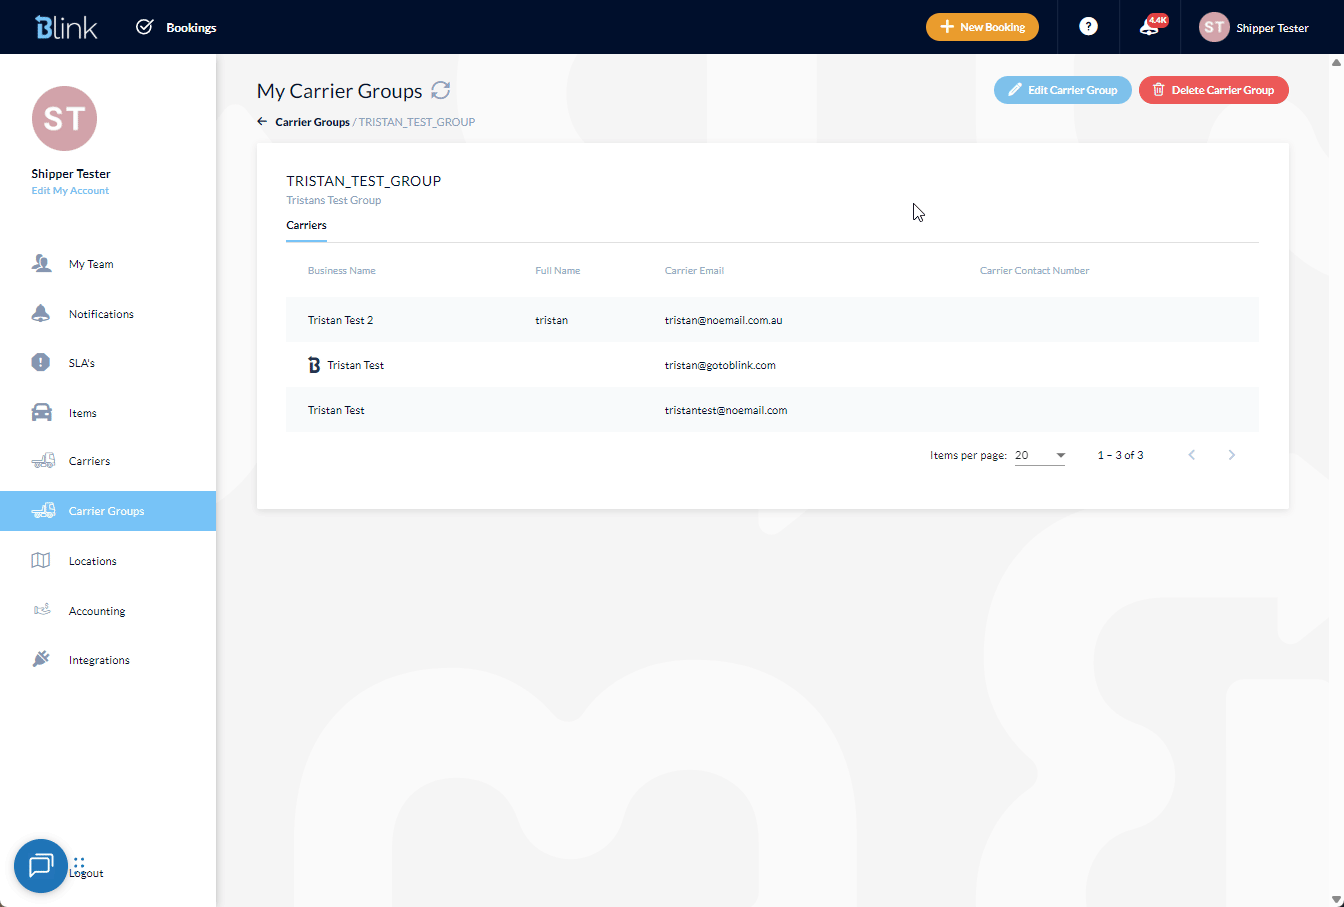This screenshot has height=907, width=1344.
Task: Click the Business Name column header
Action: (342, 271)
